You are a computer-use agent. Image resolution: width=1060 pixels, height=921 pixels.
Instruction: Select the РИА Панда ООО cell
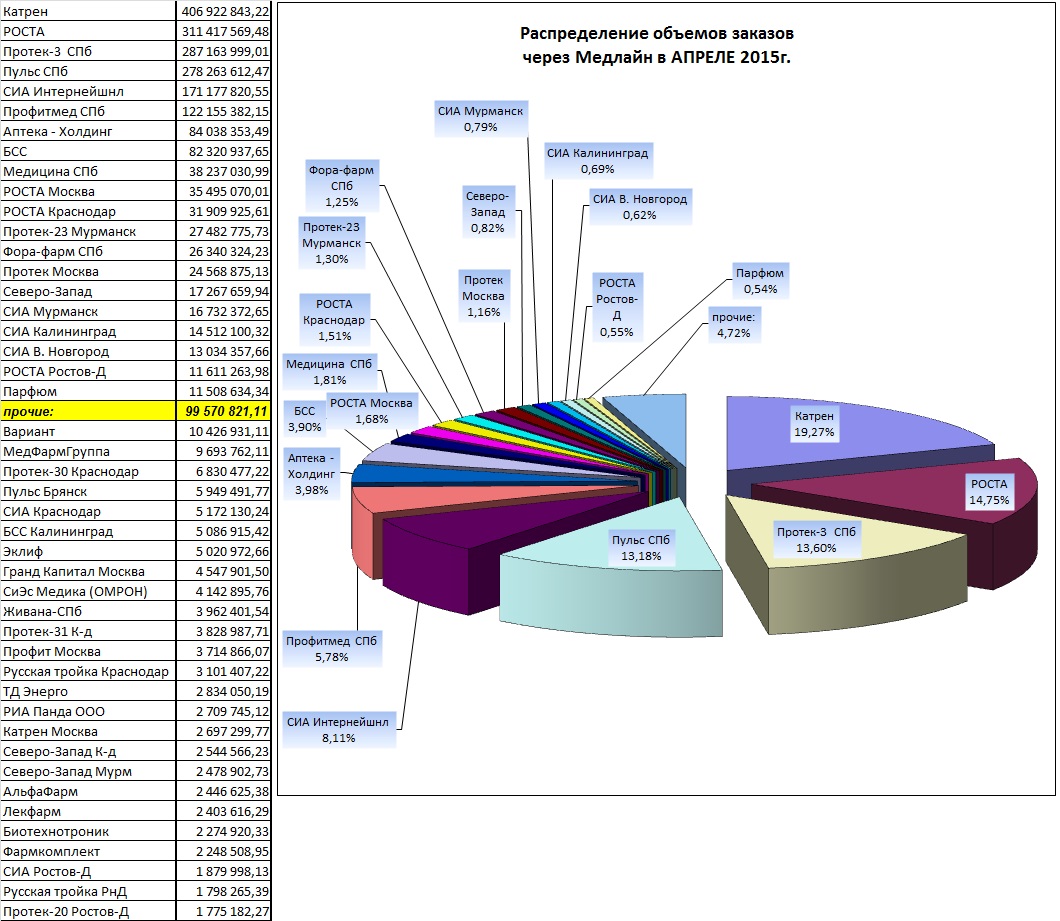(88, 711)
